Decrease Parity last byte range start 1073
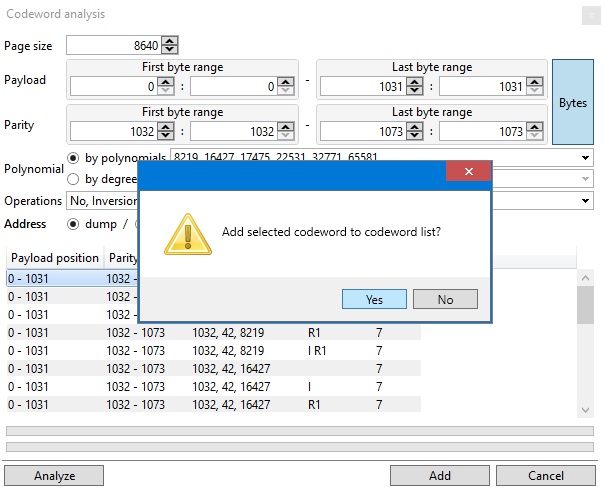Screen dimensions: 605x490 [x=415, y=135]
